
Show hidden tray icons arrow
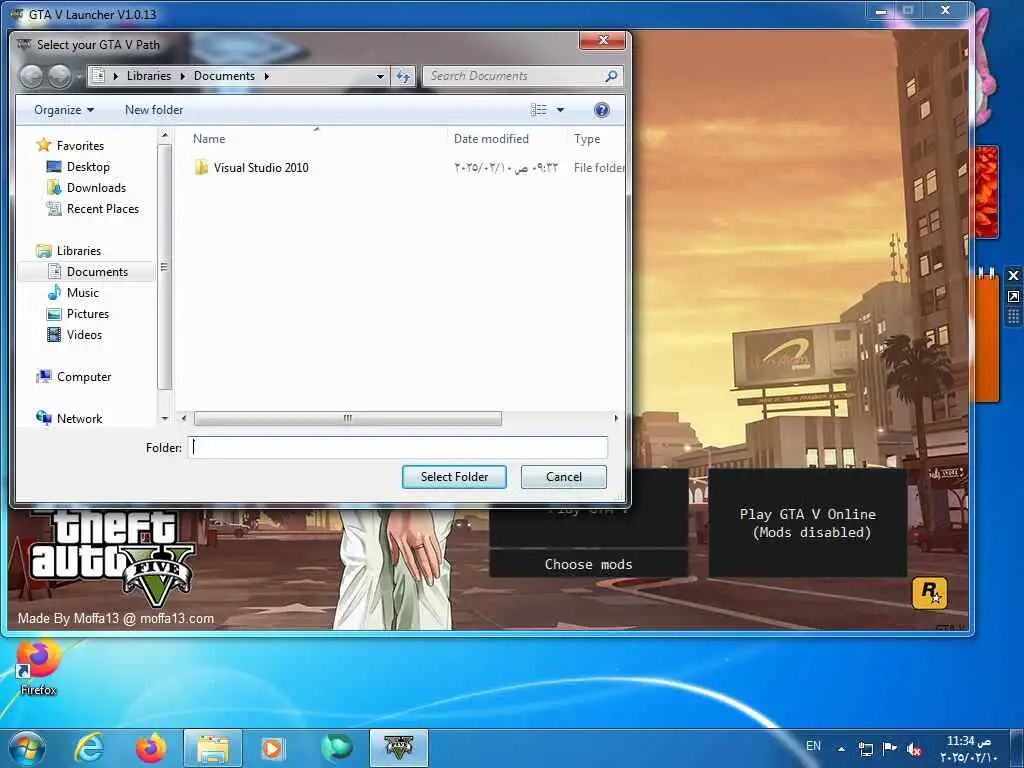[842, 749]
